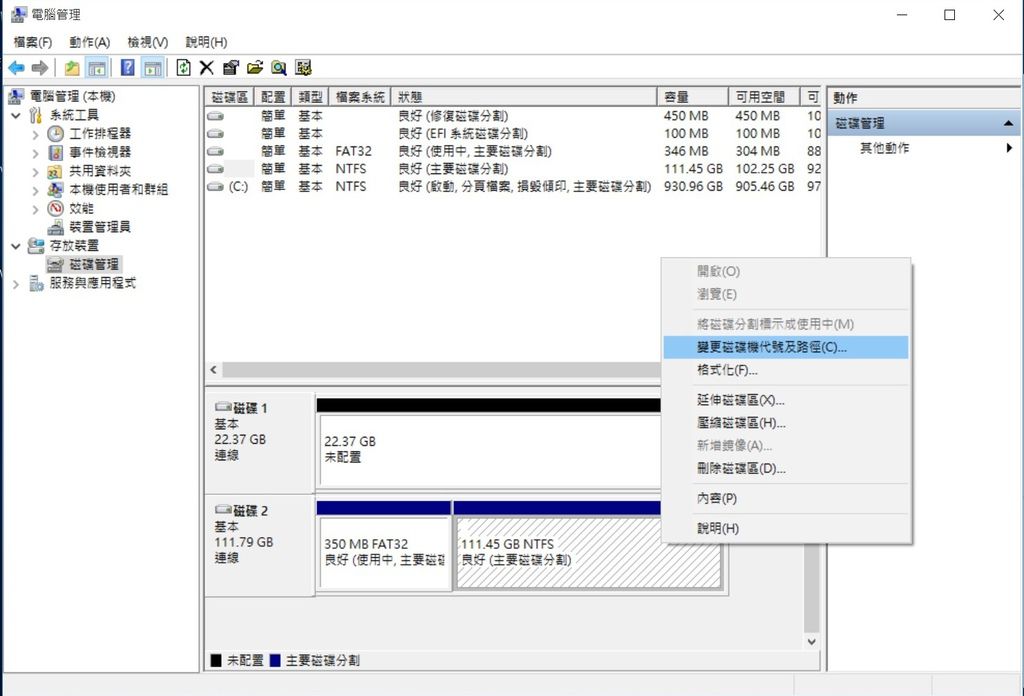Click the volume list's left scroll arrow
The width and height of the screenshot is (1024, 696).
click(214, 370)
